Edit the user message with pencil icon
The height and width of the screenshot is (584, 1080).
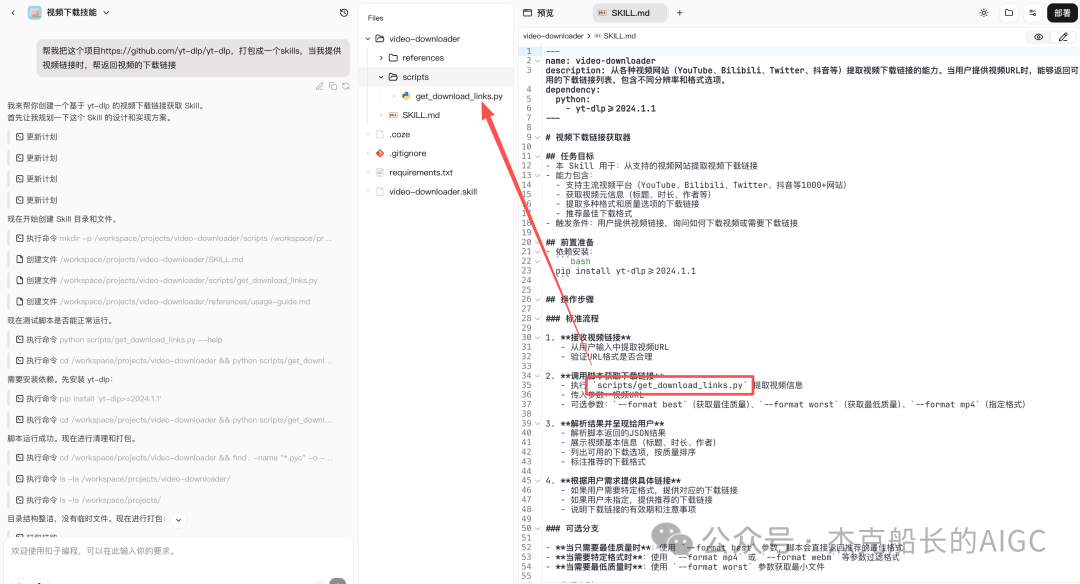click(320, 86)
